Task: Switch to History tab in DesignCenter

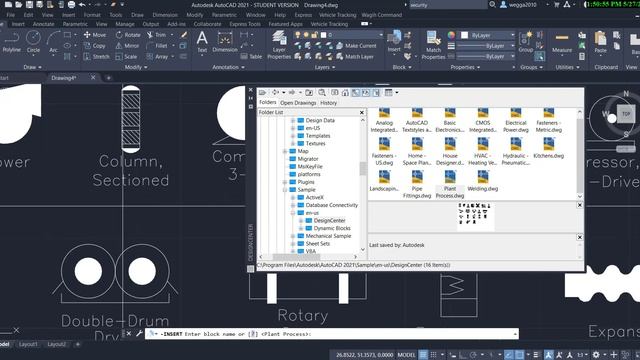Action: pos(328,103)
